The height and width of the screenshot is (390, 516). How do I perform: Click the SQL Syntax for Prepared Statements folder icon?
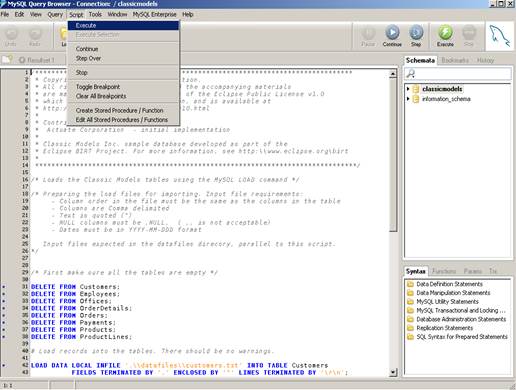(410, 337)
